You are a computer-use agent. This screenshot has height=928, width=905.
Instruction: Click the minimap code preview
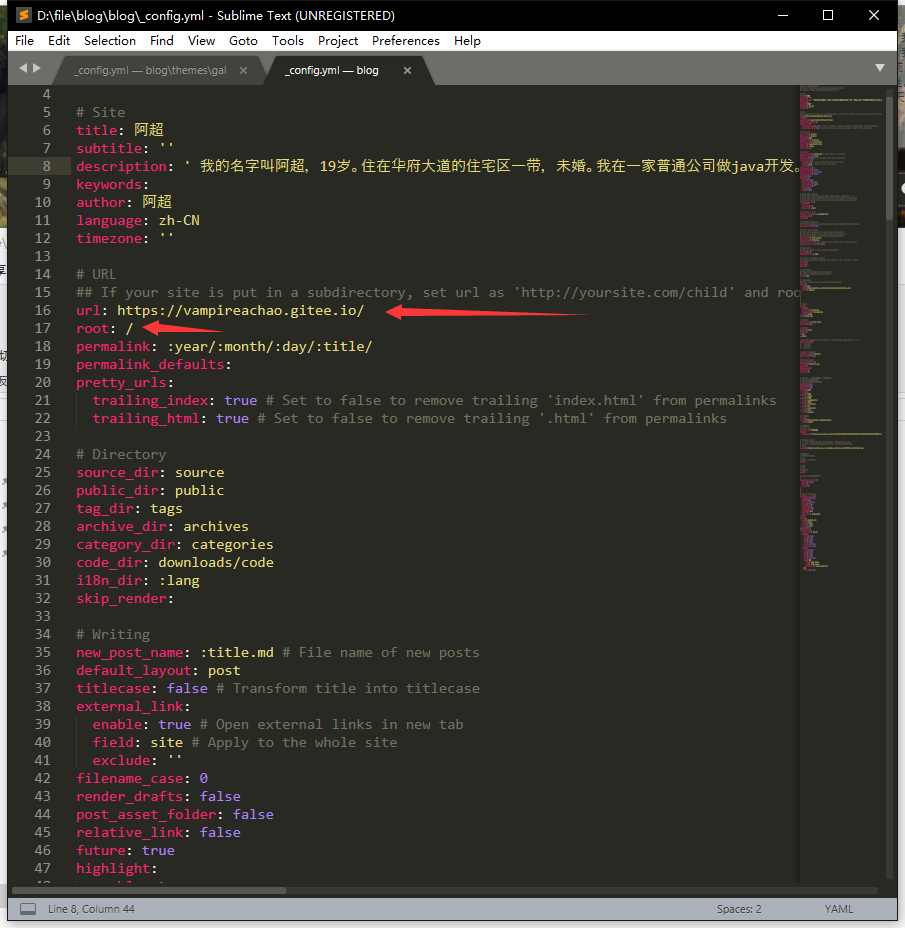[840, 300]
